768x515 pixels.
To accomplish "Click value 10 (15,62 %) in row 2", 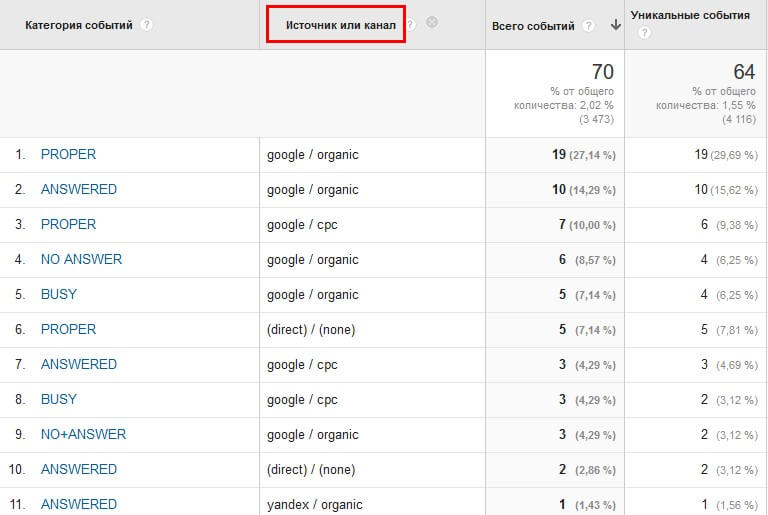I will [x=726, y=190].
